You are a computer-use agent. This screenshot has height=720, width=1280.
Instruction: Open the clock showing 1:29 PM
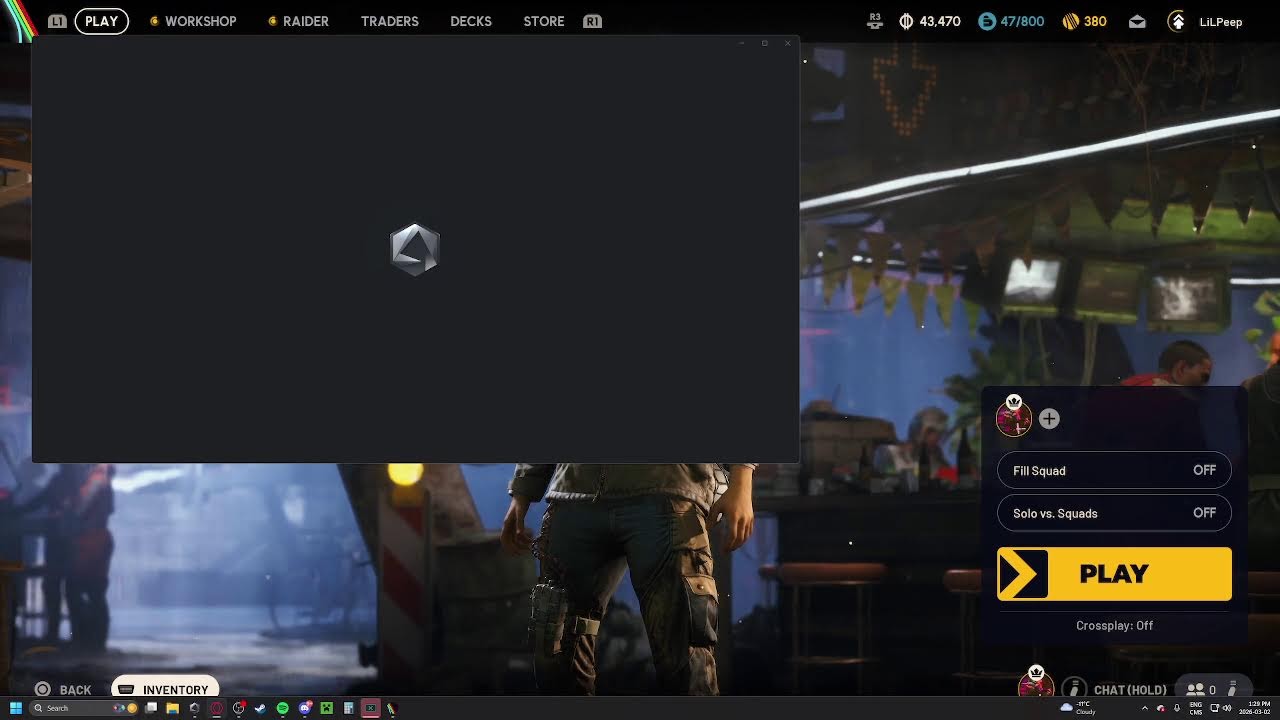[x=1255, y=708]
